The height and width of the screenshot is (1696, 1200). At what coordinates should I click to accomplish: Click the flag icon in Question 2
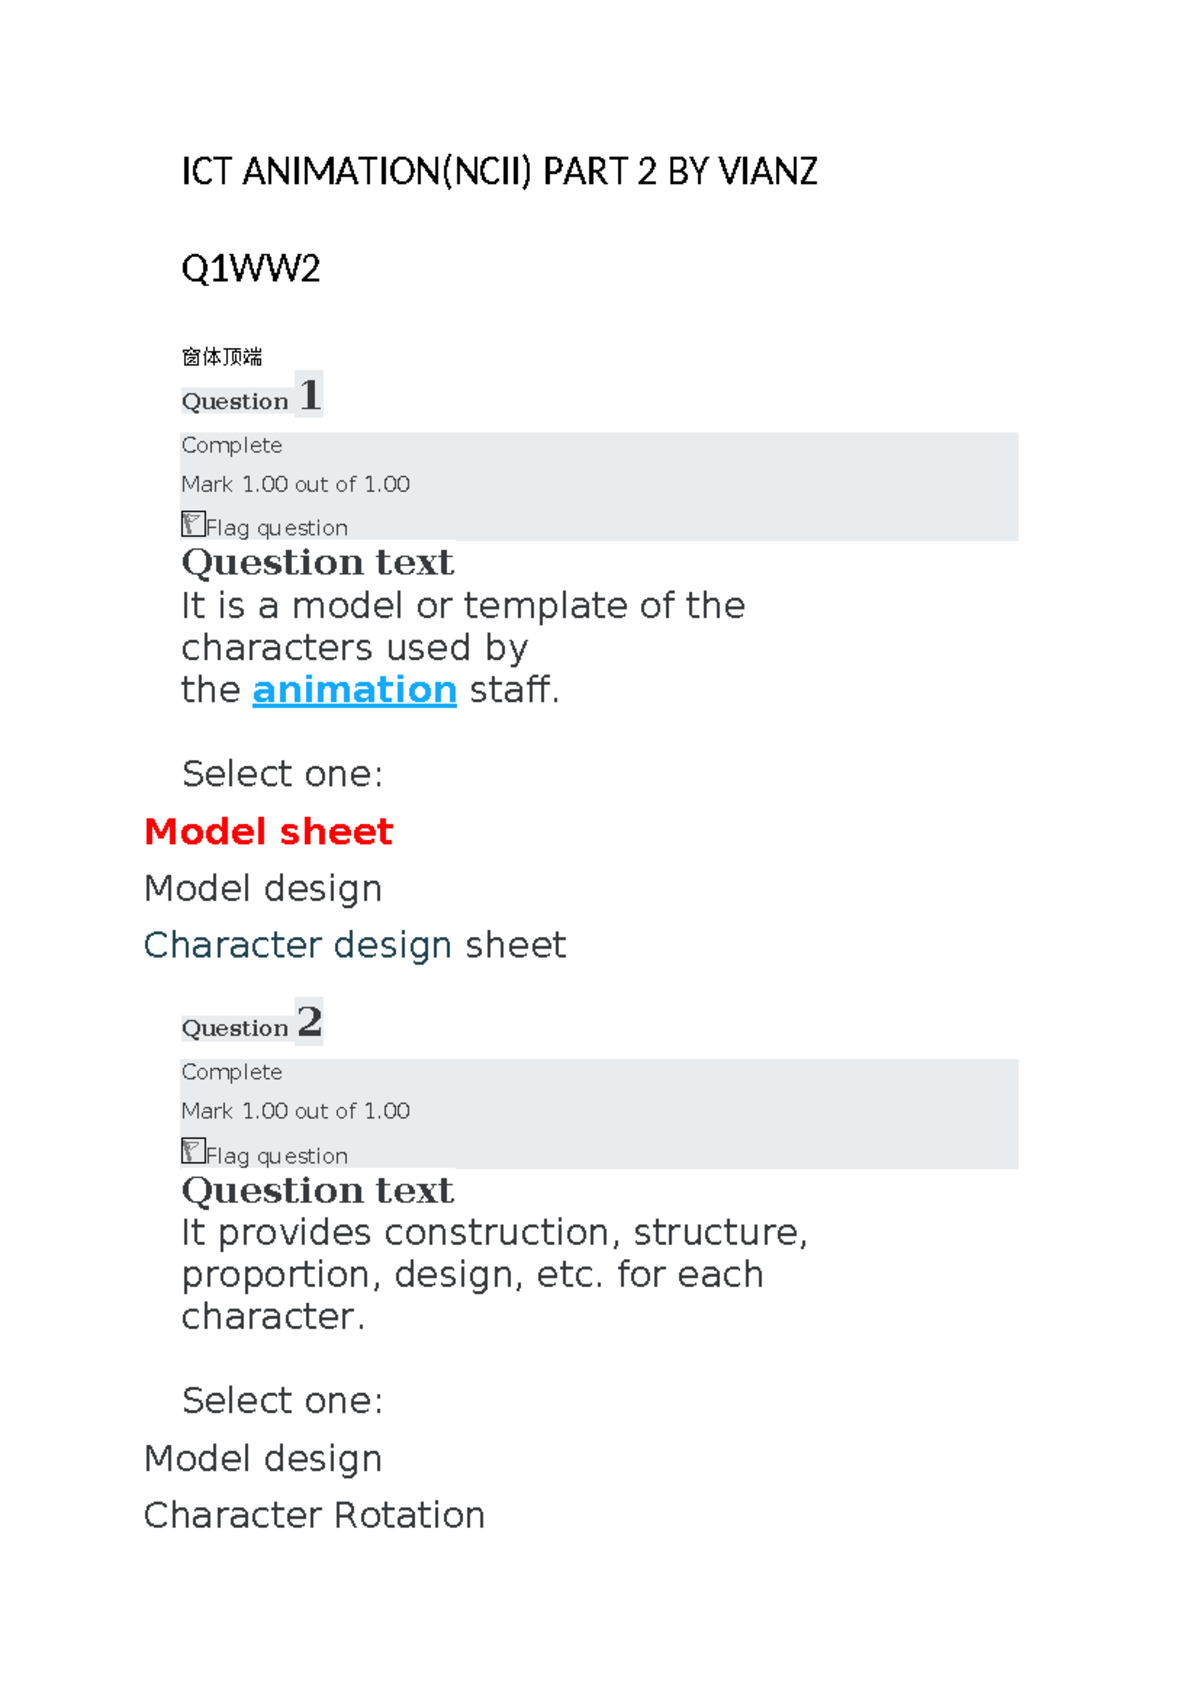pyautogui.click(x=193, y=1151)
